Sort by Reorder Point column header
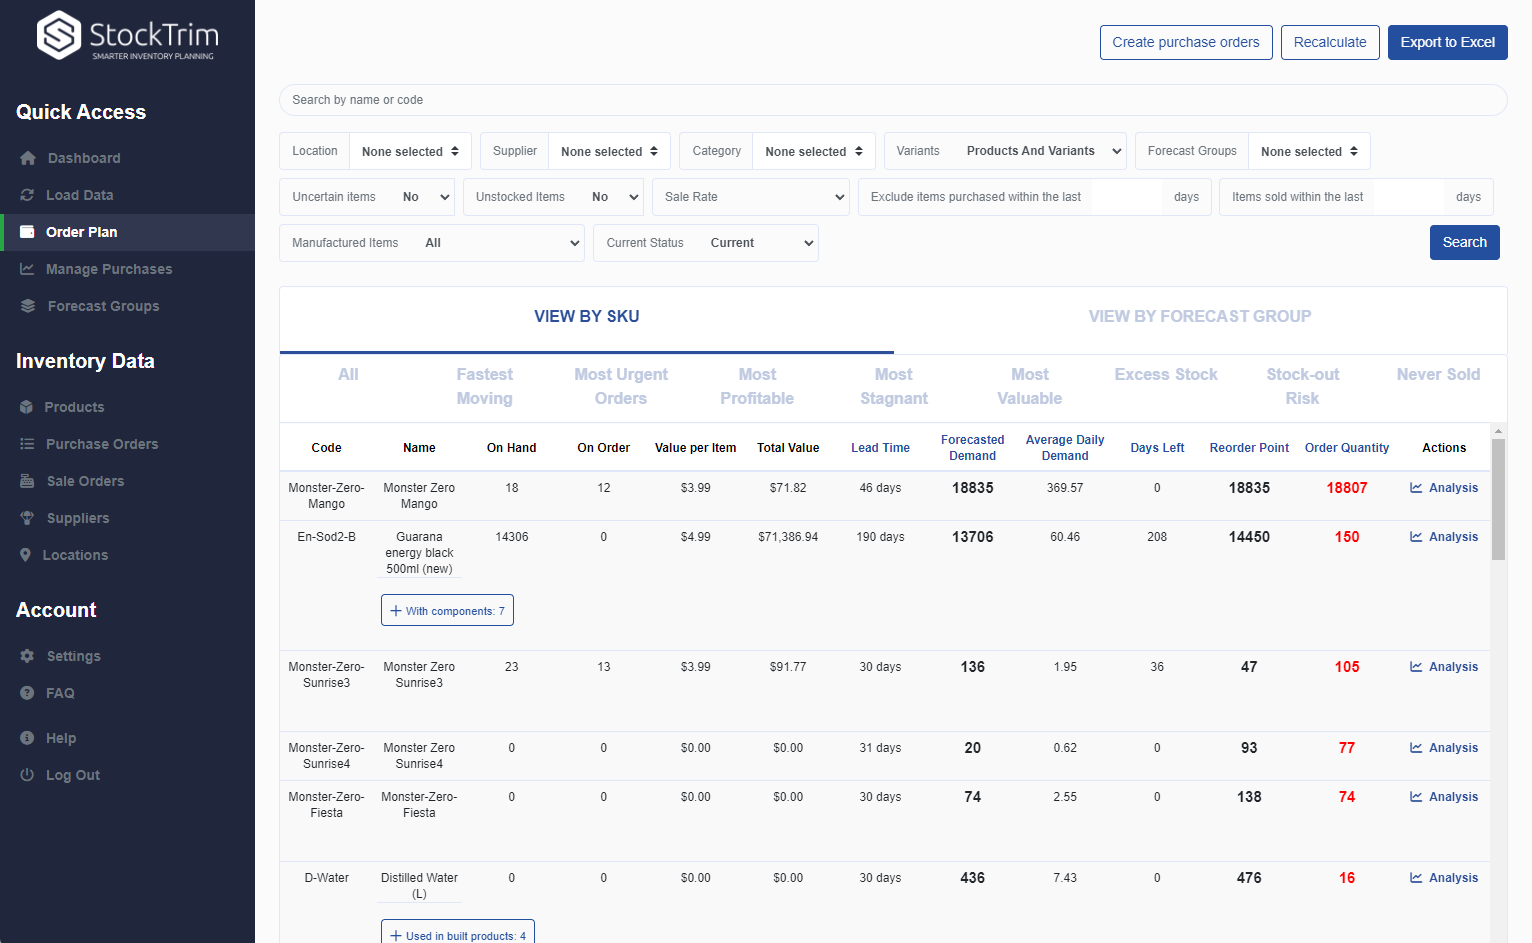 click(1249, 448)
